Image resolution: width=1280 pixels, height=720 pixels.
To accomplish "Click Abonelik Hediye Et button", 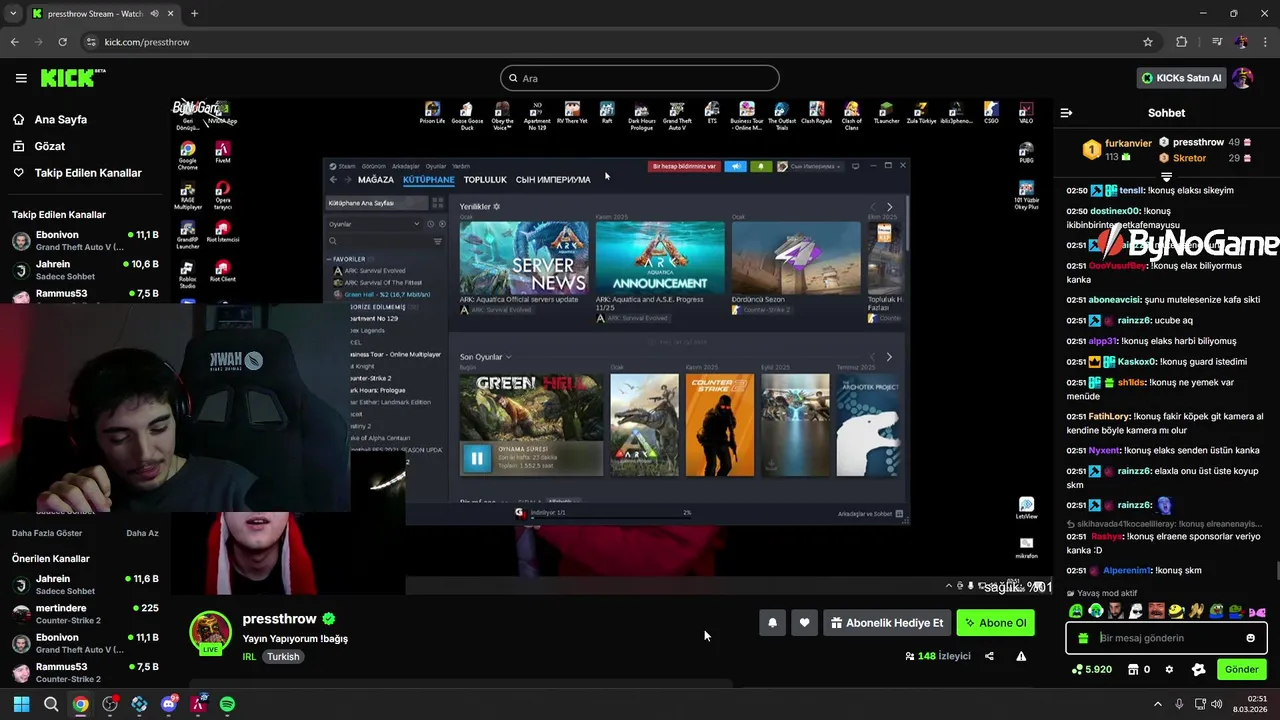I will coord(887,623).
